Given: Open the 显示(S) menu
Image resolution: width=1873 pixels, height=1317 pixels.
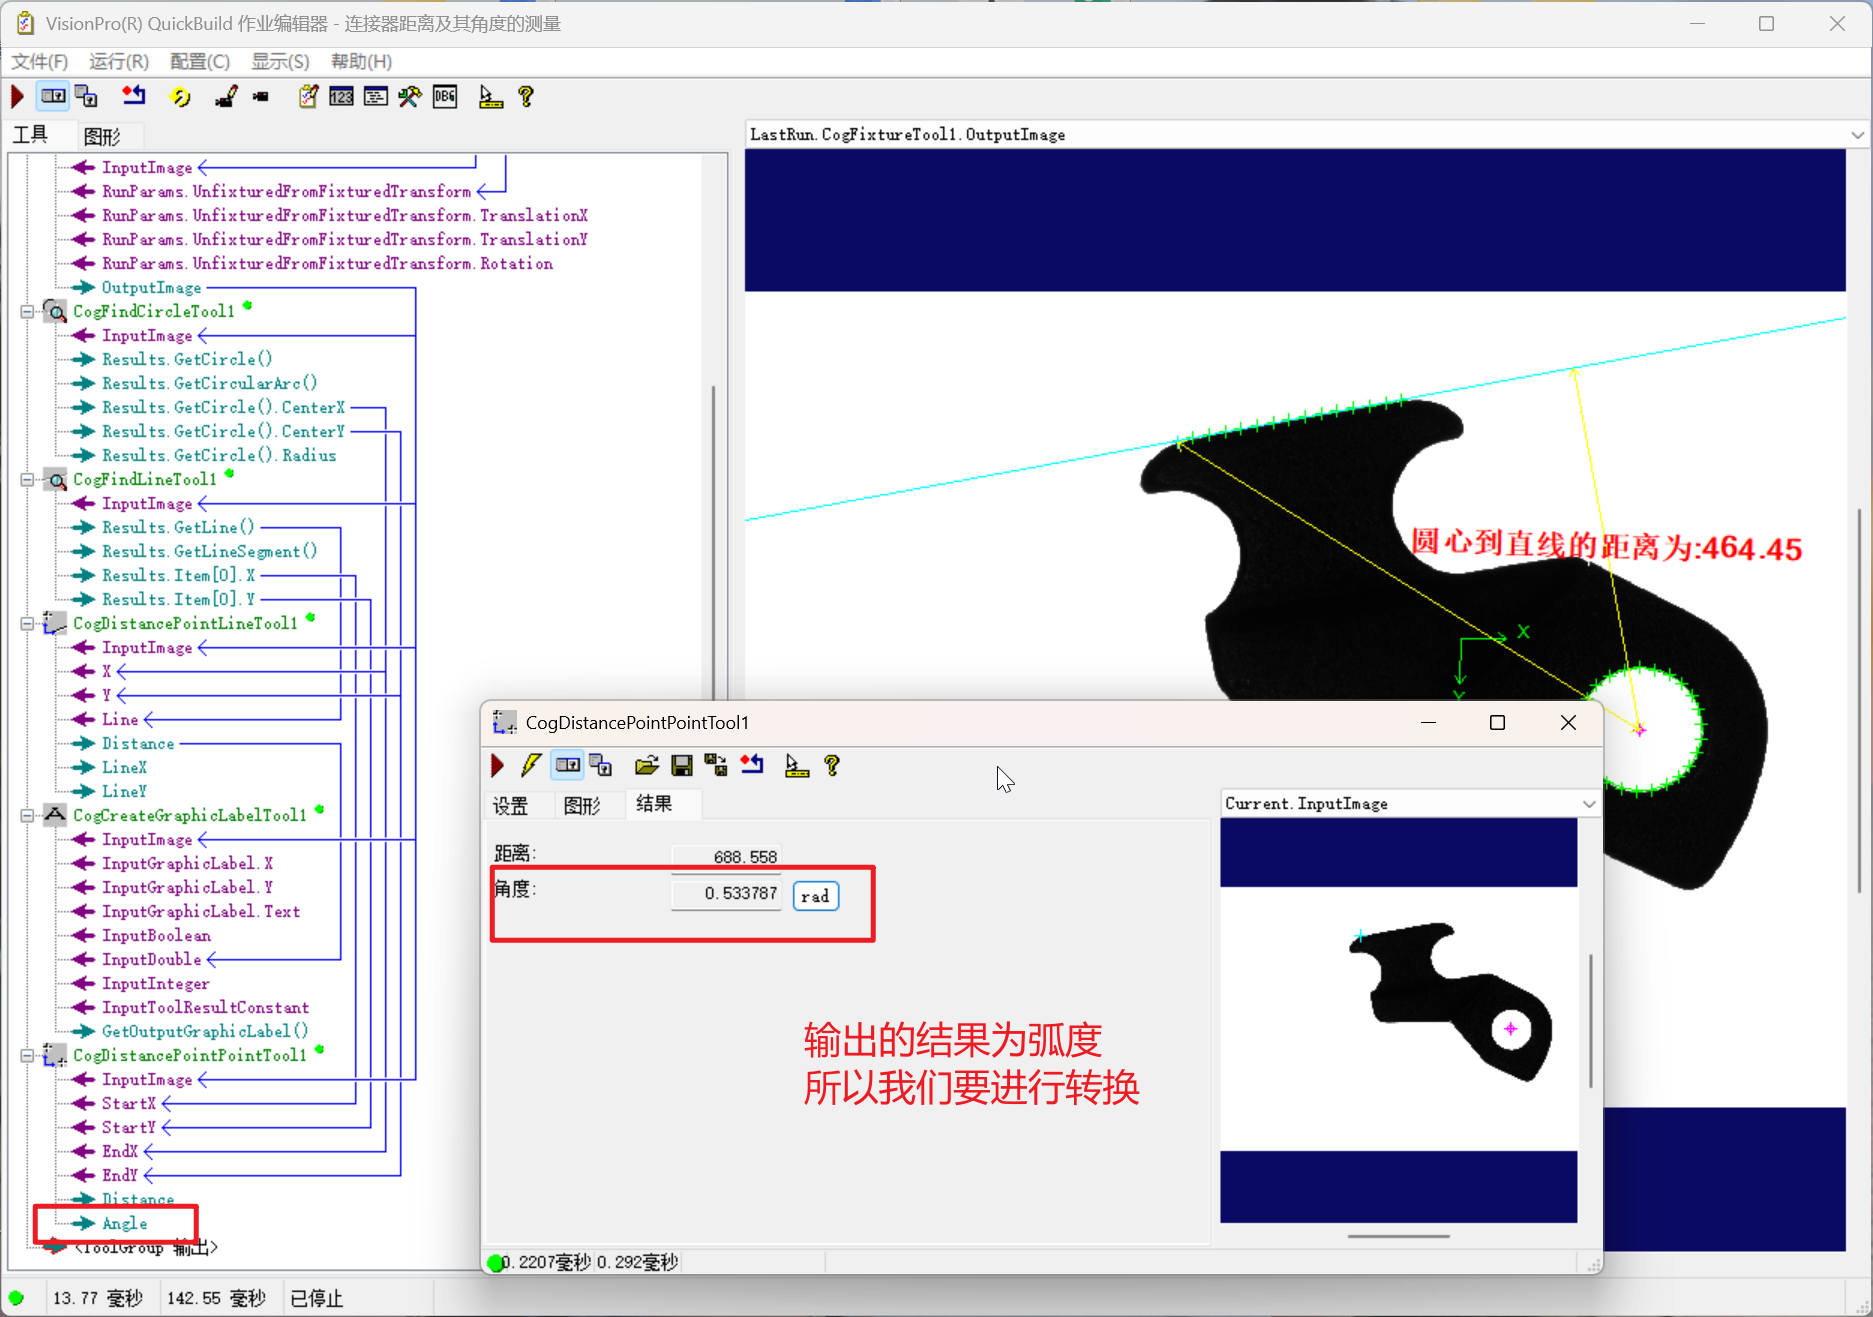Looking at the screenshot, I should 280,62.
